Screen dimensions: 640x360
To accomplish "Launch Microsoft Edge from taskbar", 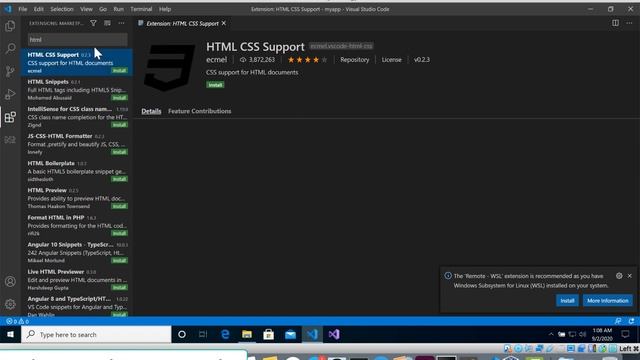I will [x=225, y=335].
